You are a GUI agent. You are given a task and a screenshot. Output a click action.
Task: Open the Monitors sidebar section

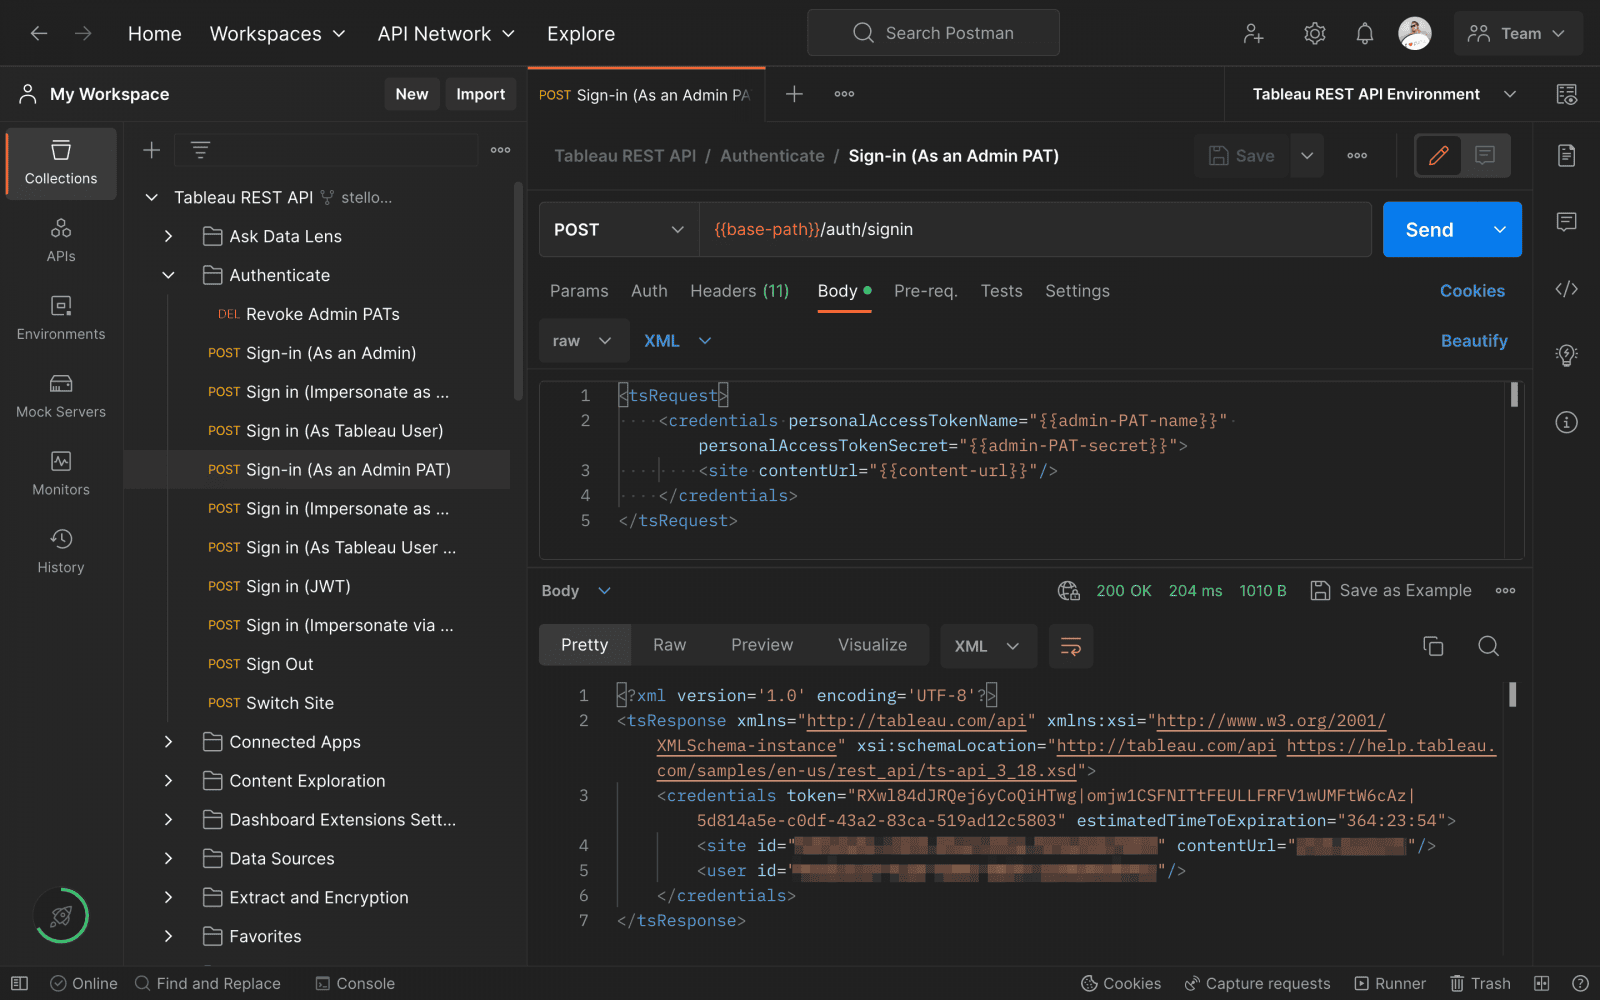coord(61,475)
